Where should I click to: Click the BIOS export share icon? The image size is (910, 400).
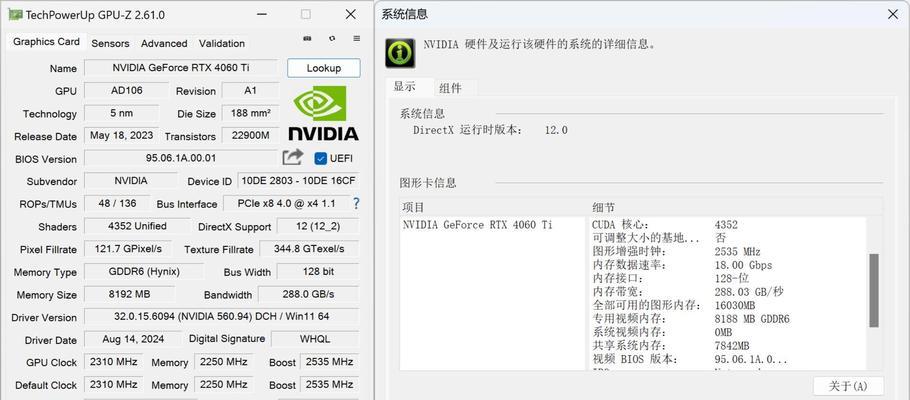[x=293, y=157]
